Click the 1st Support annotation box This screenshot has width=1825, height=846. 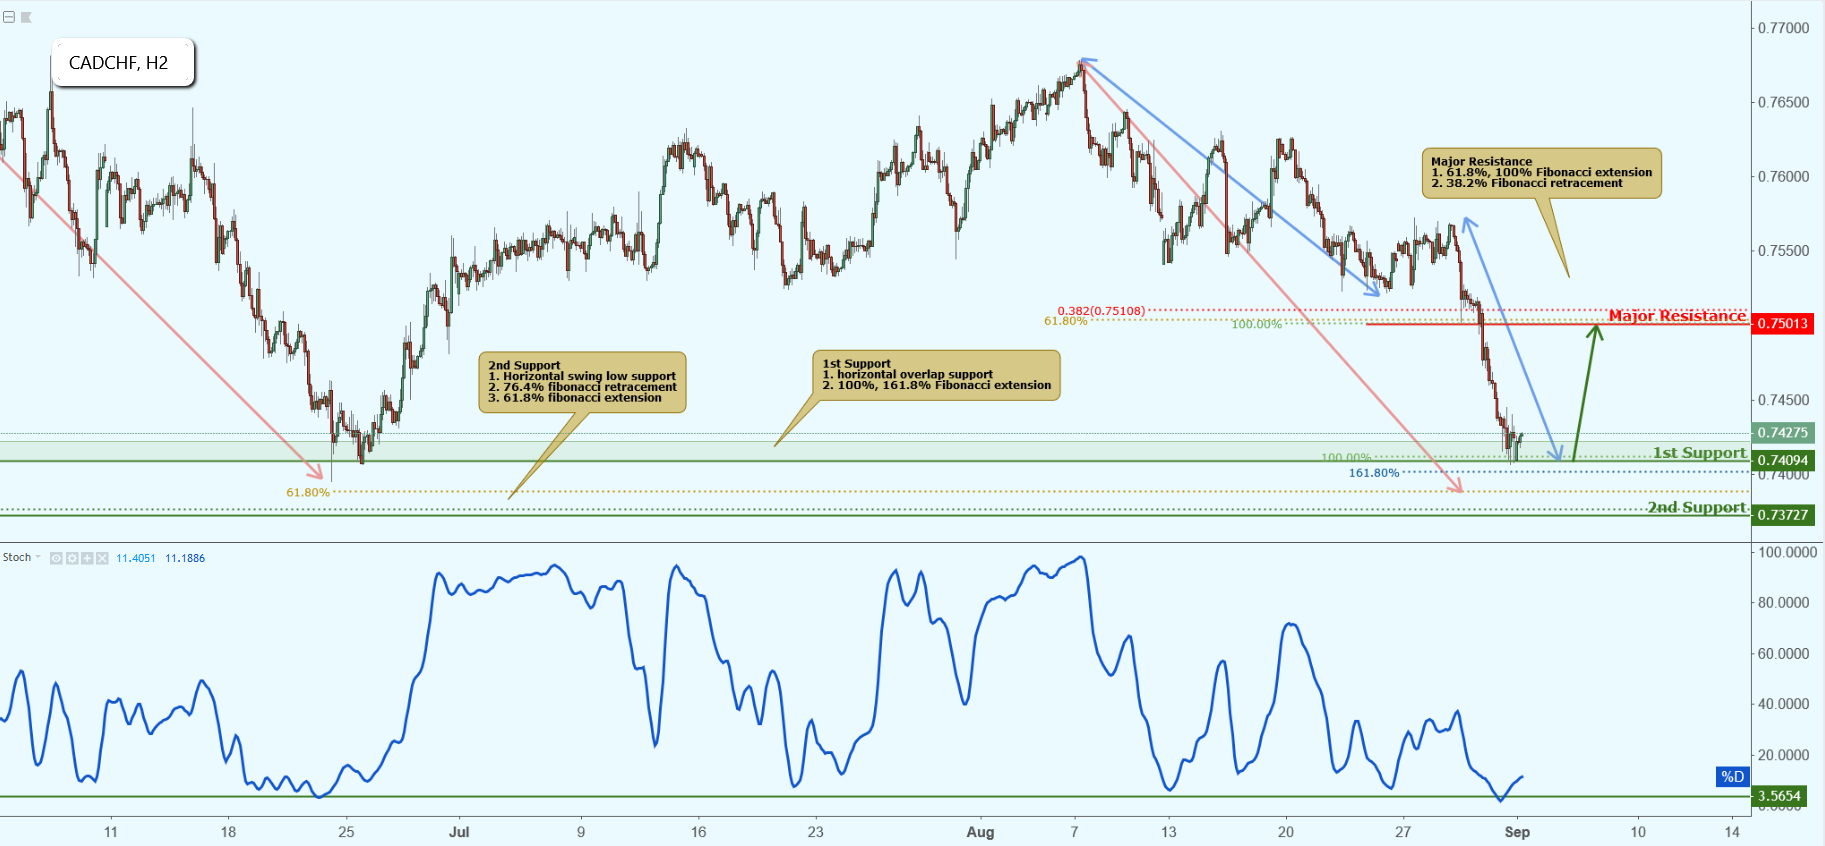[x=936, y=375]
